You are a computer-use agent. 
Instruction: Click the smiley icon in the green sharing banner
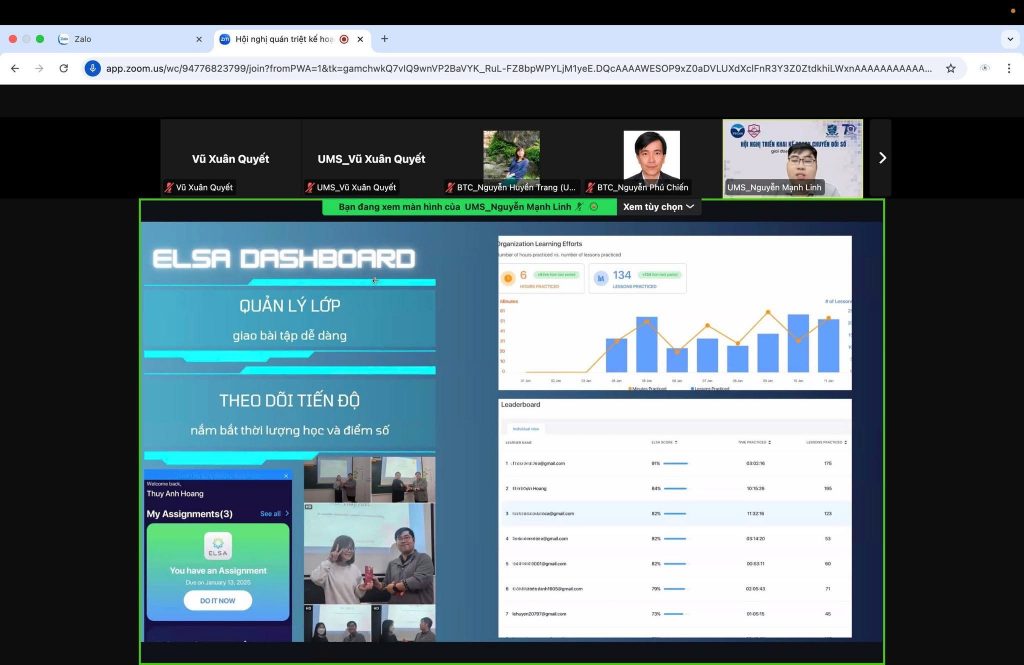(x=594, y=207)
